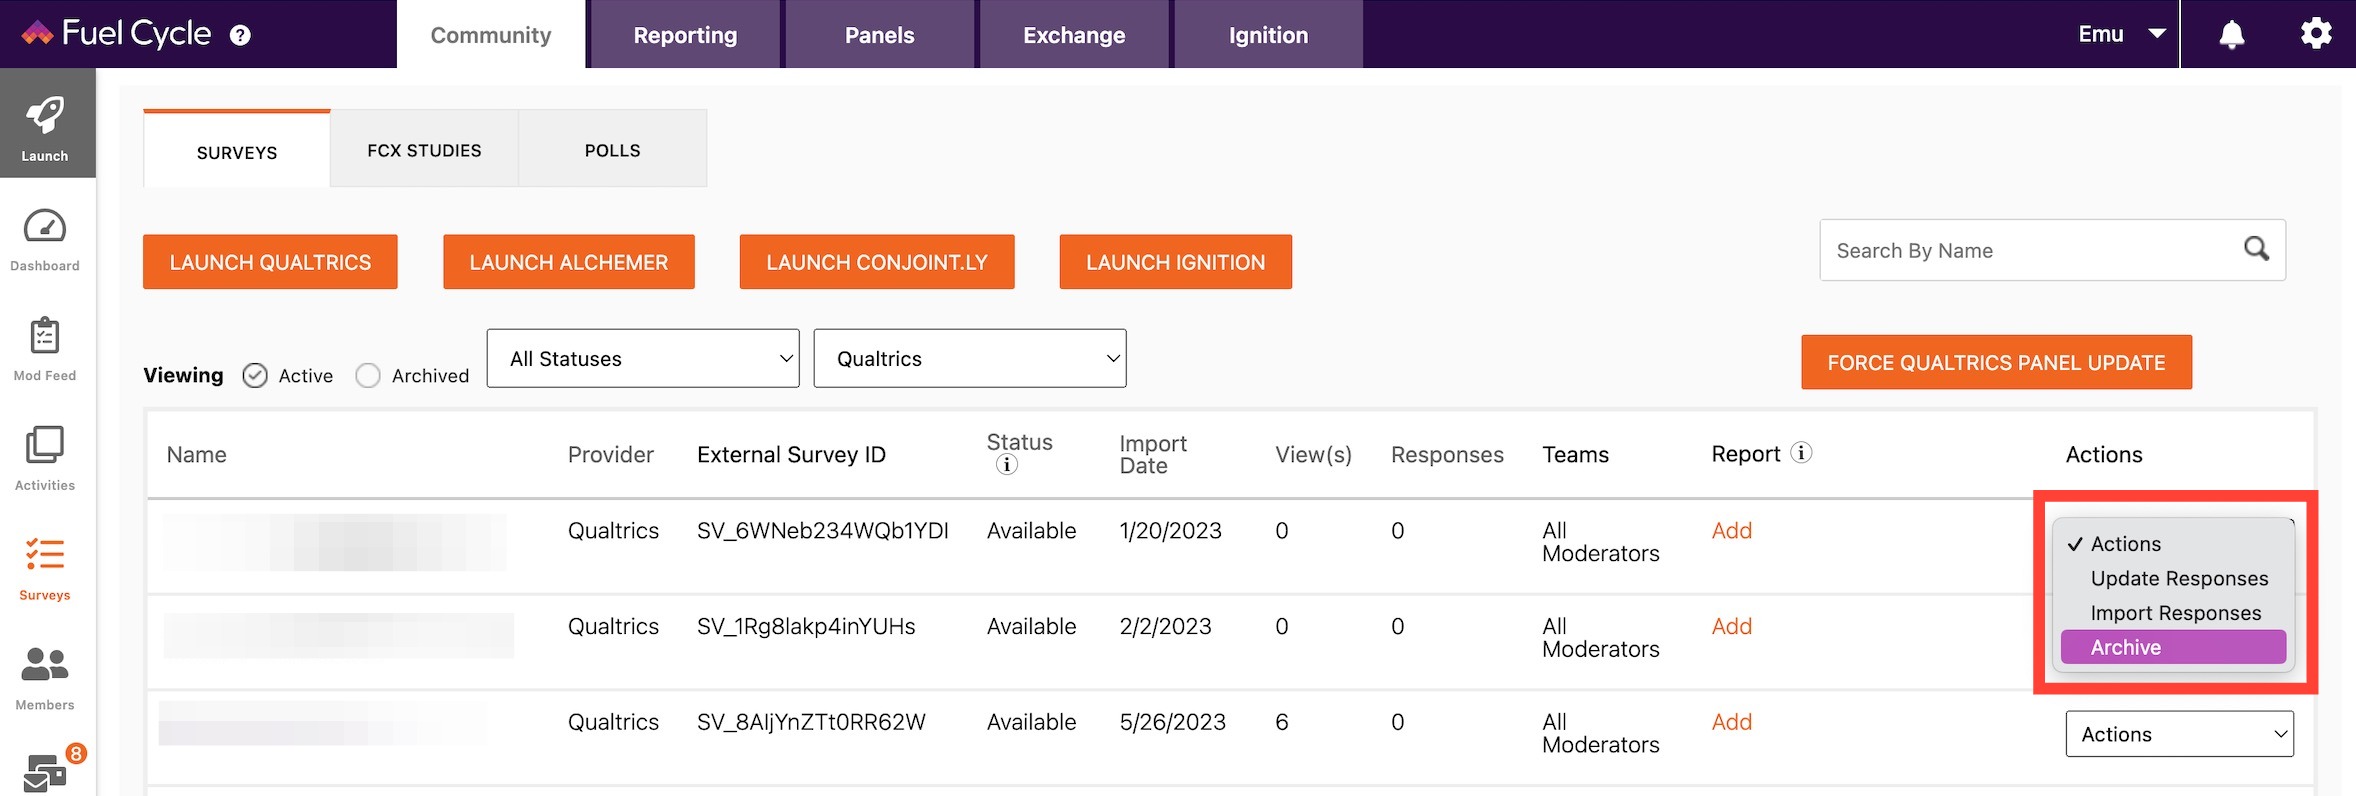Open the Exchange tab
This screenshot has width=2356, height=796.
pos(1074,35)
